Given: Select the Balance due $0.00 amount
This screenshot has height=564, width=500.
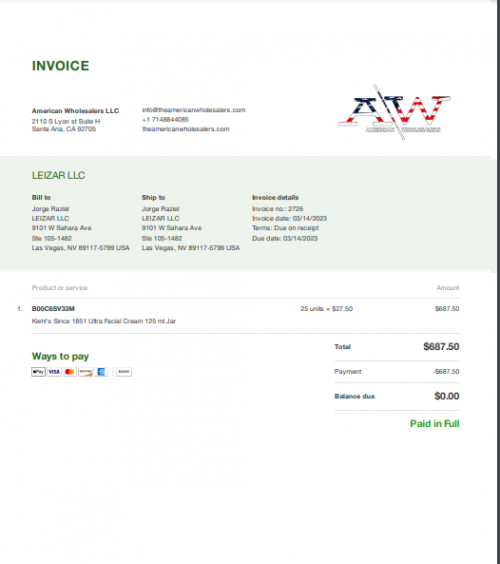Looking at the screenshot, I should coord(446,396).
